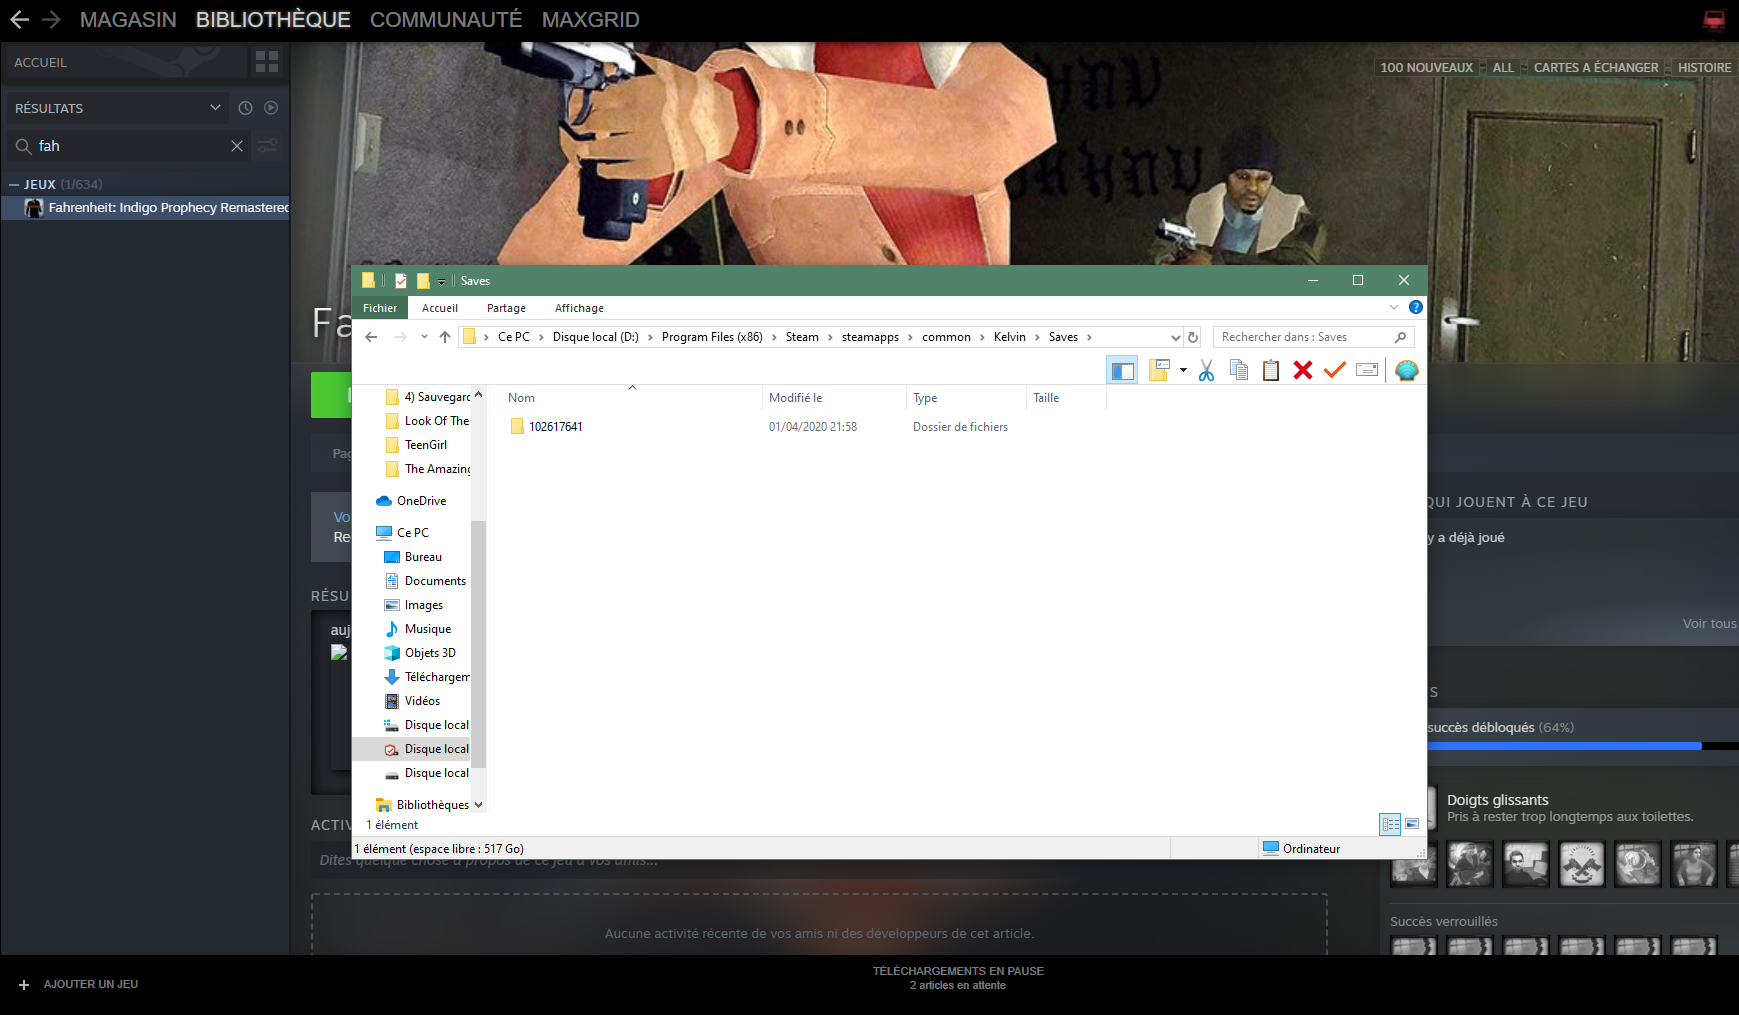Viewport: 1739px width, 1015px height.
Task: Open the MAGASIN tab in Steam
Action: pyautogui.click(x=128, y=20)
